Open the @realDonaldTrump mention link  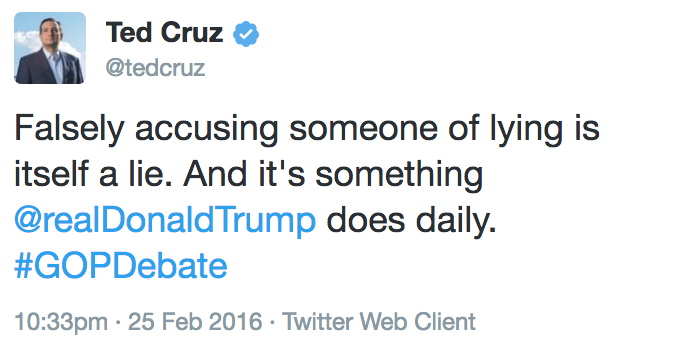(165, 220)
